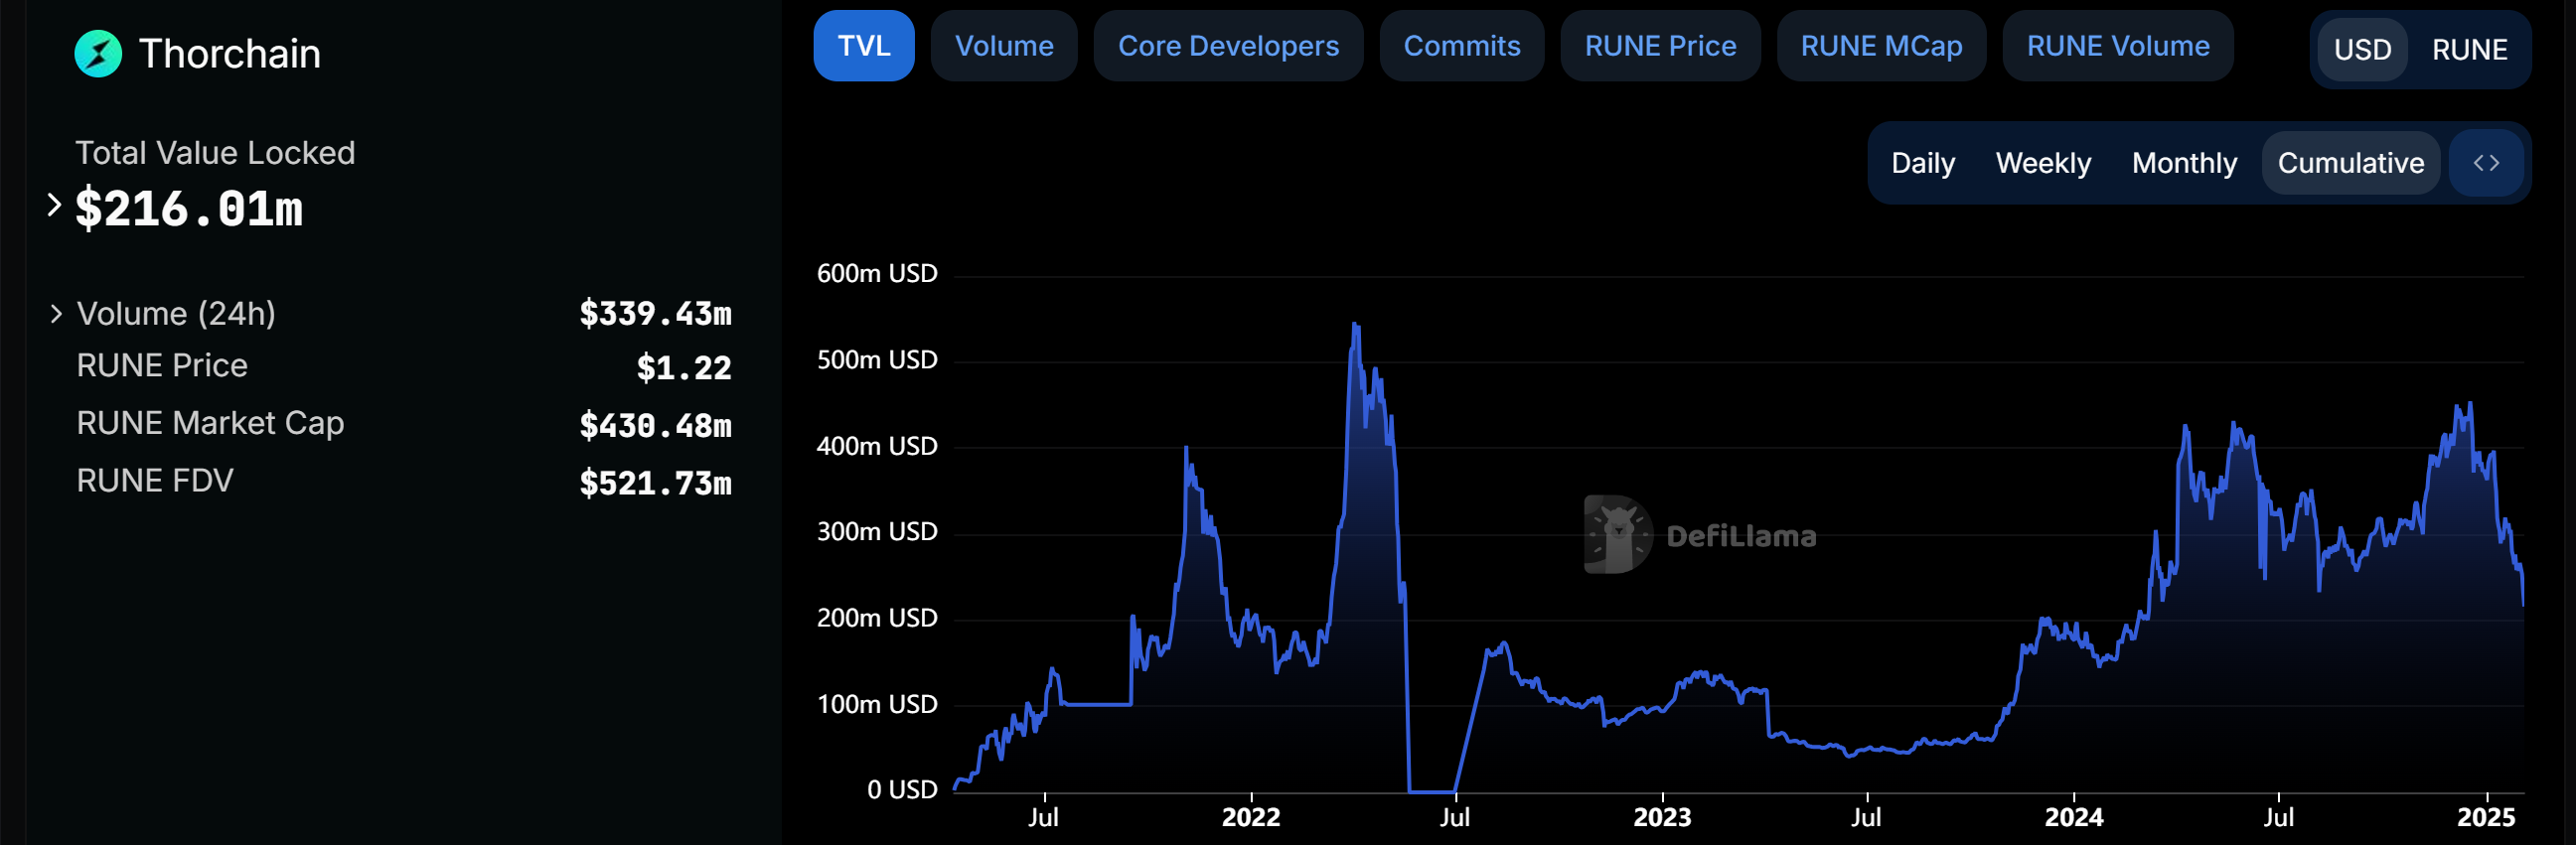Viewport: 2576px width, 845px height.
Task: Click the $339.43m volume value
Action: [x=655, y=314]
